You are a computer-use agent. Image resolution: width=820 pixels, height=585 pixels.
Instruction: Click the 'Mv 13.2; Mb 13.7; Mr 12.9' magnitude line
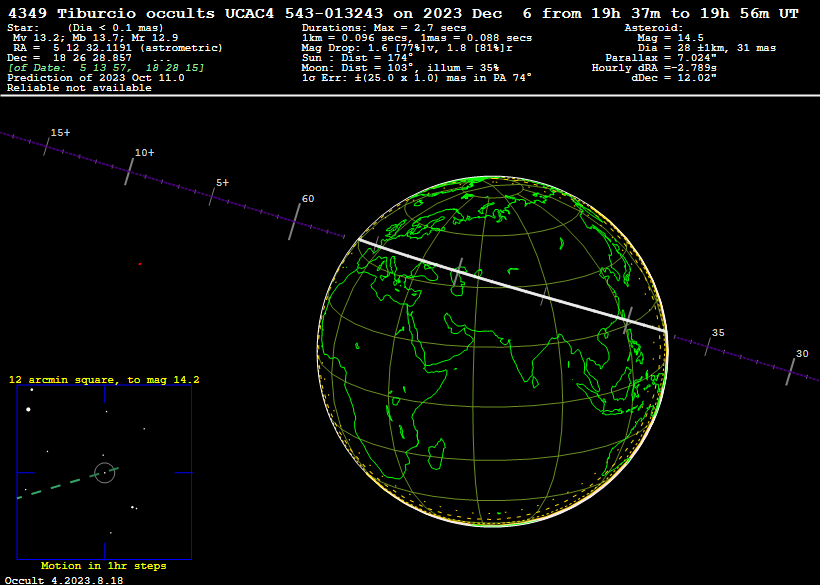pos(95,38)
